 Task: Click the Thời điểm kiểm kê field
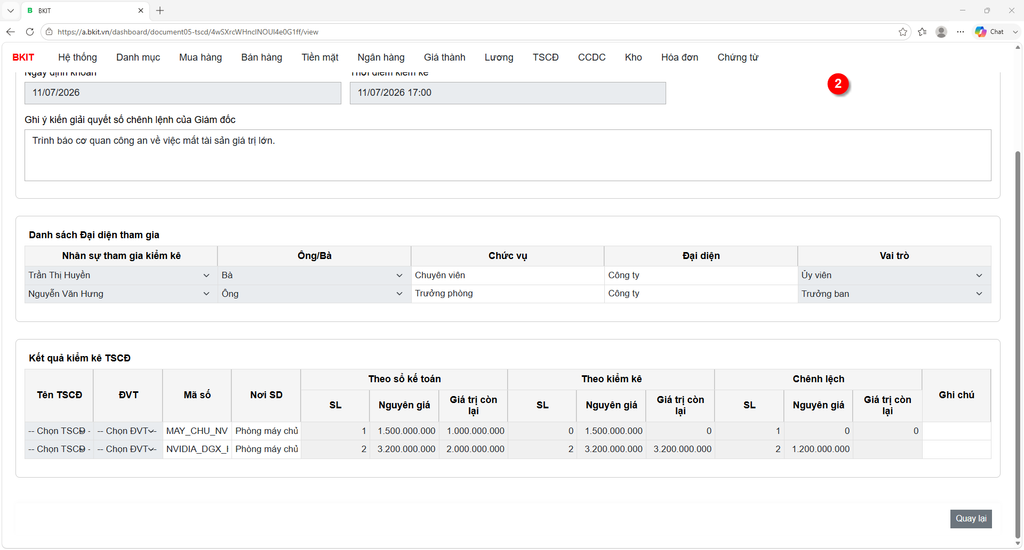point(507,93)
